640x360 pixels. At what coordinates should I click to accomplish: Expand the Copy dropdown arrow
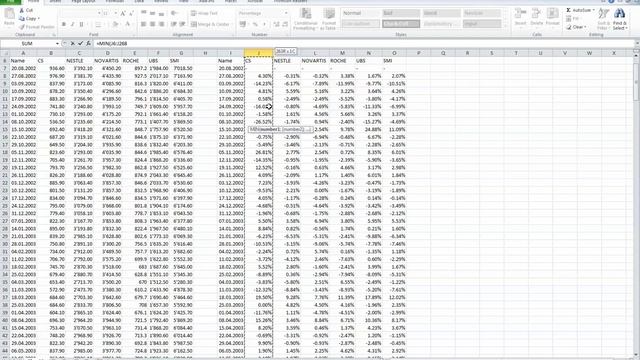pyautogui.click(x=39, y=19)
